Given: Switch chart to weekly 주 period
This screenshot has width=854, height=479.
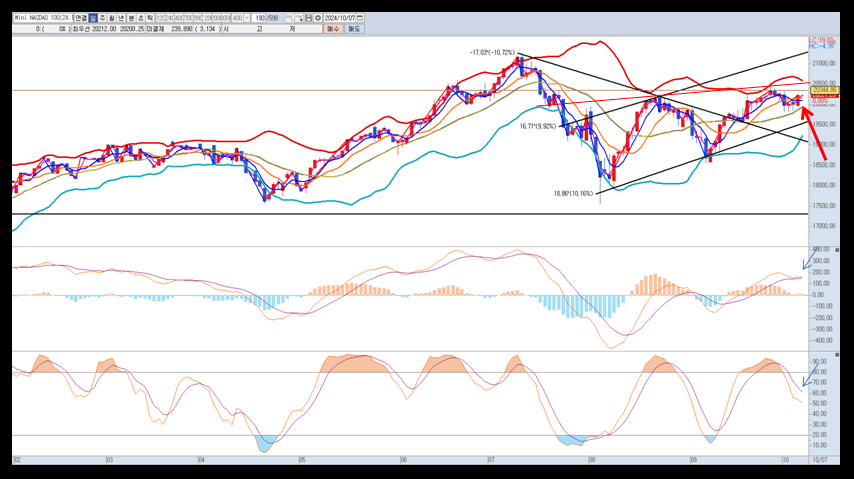Looking at the screenshot, I should click(x=102, y=18).
